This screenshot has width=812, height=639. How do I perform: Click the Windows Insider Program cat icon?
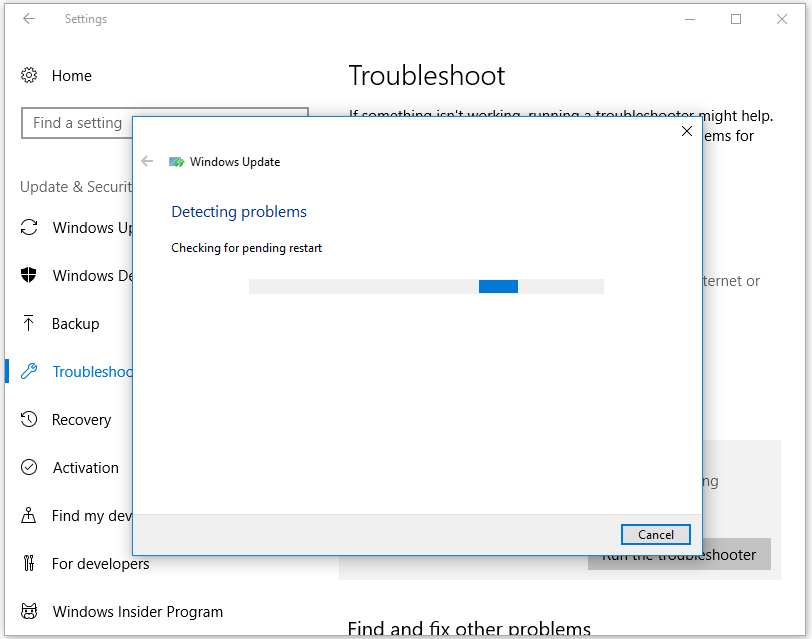(x=29, y=611)
